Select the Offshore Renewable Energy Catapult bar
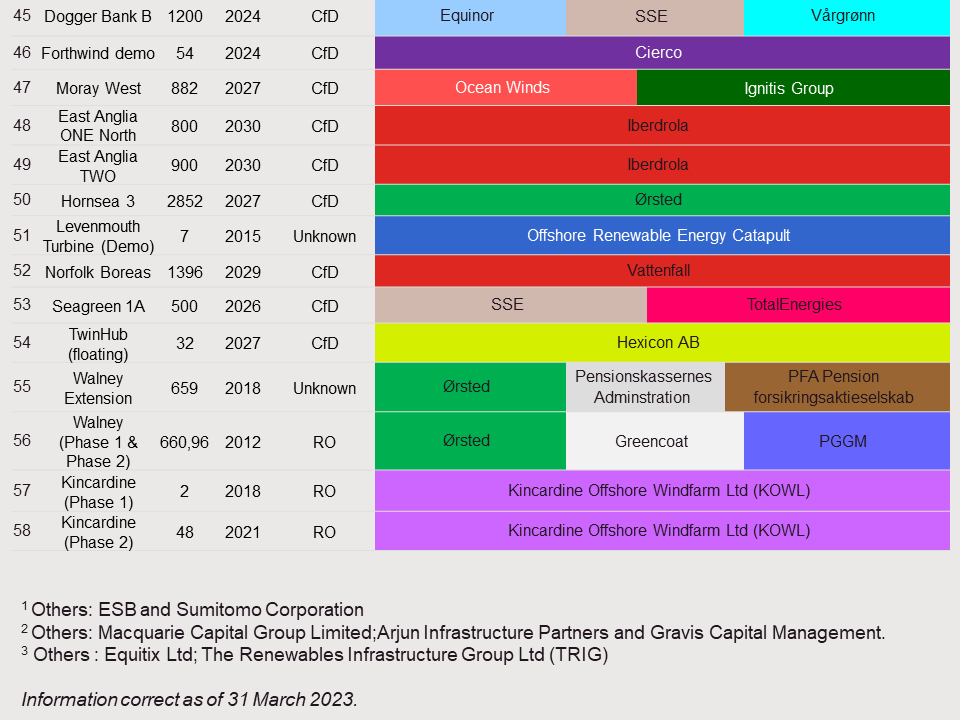This screenshot has height=720, width=960. 661,236
